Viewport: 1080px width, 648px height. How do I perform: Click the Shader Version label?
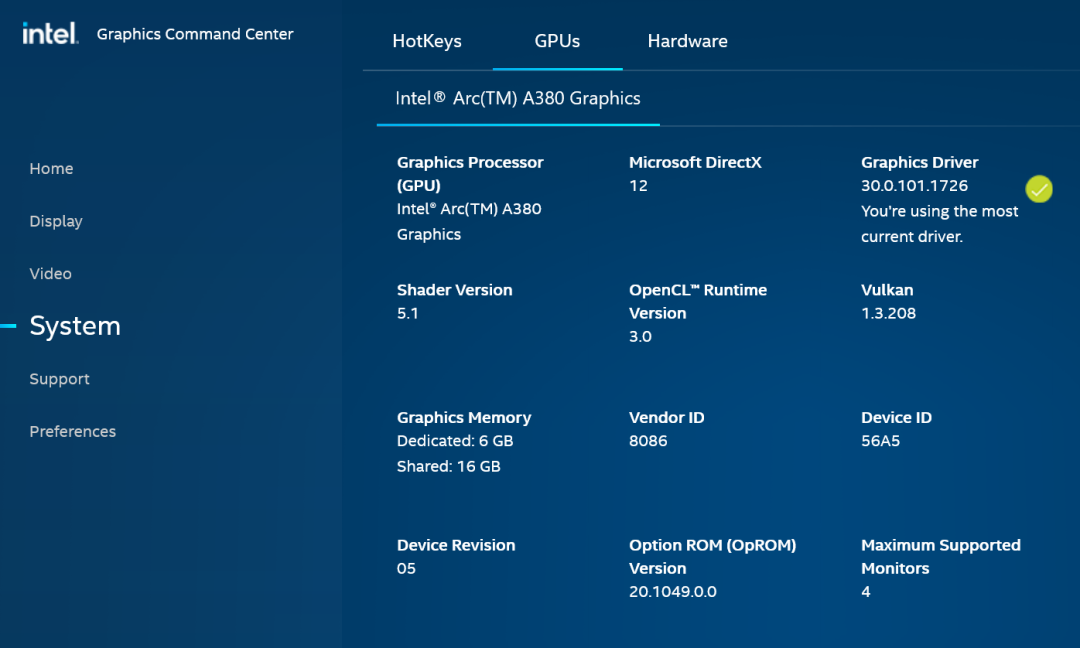click(x=455, y=290)
